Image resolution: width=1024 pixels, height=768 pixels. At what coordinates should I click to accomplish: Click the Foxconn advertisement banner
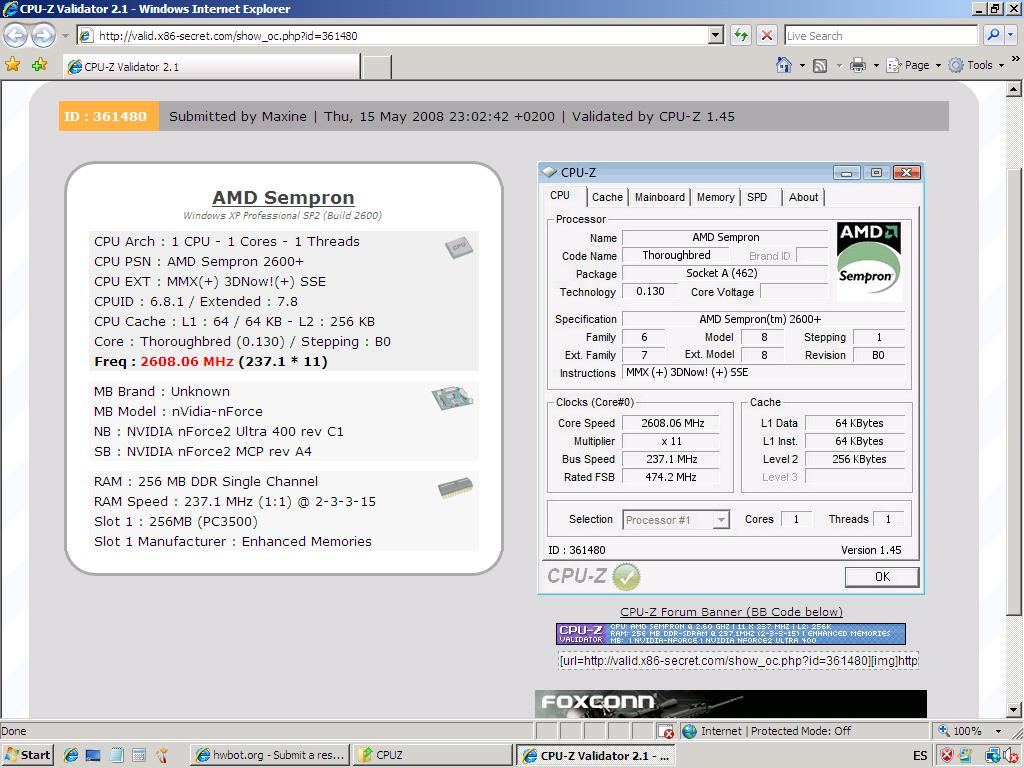[730, 704]
